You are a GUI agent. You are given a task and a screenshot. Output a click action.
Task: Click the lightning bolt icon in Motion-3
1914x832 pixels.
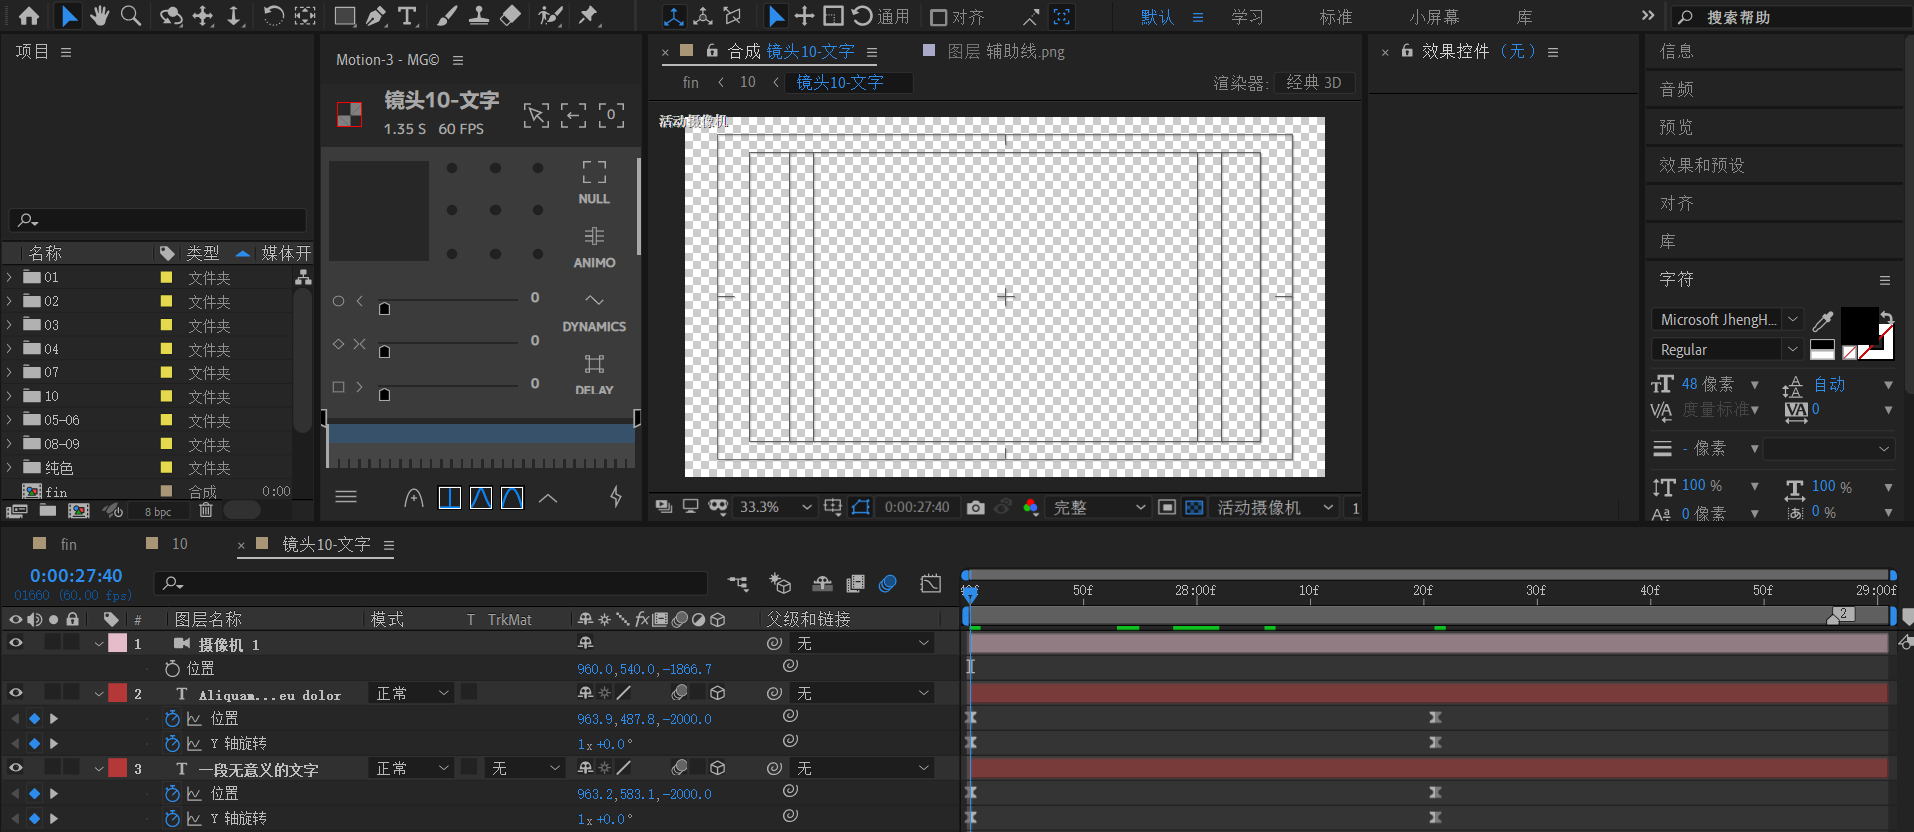[x=616, y=497]
